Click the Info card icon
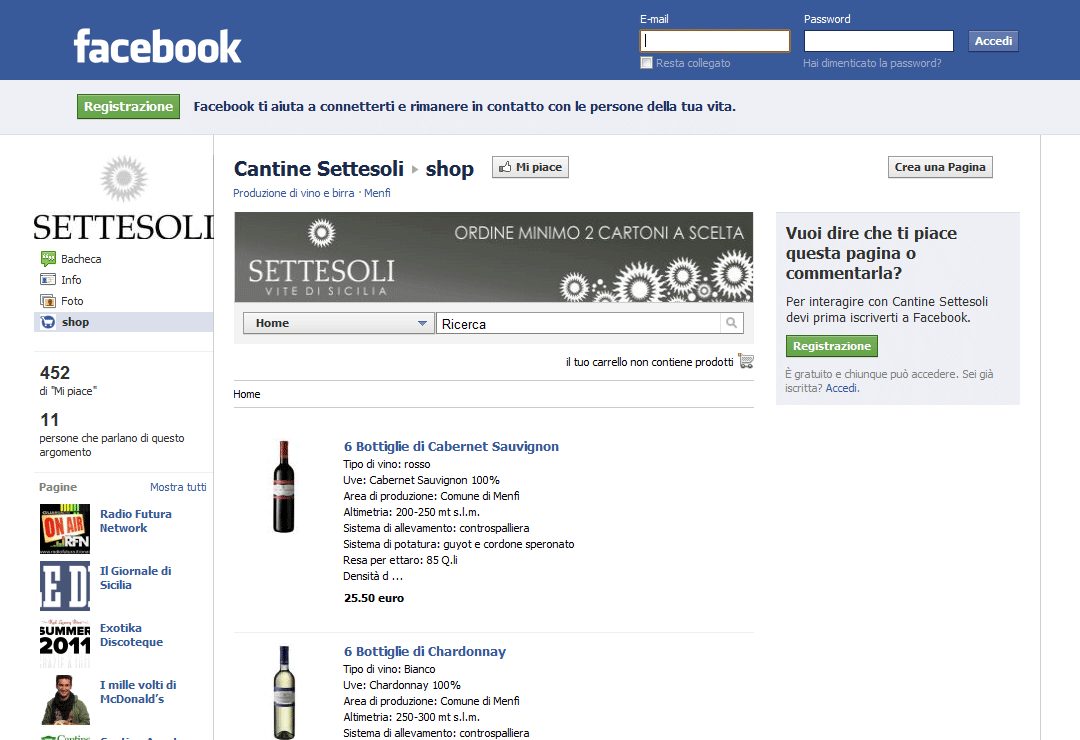This screenshot has width=1080, height=740. (x=48, y=280)
